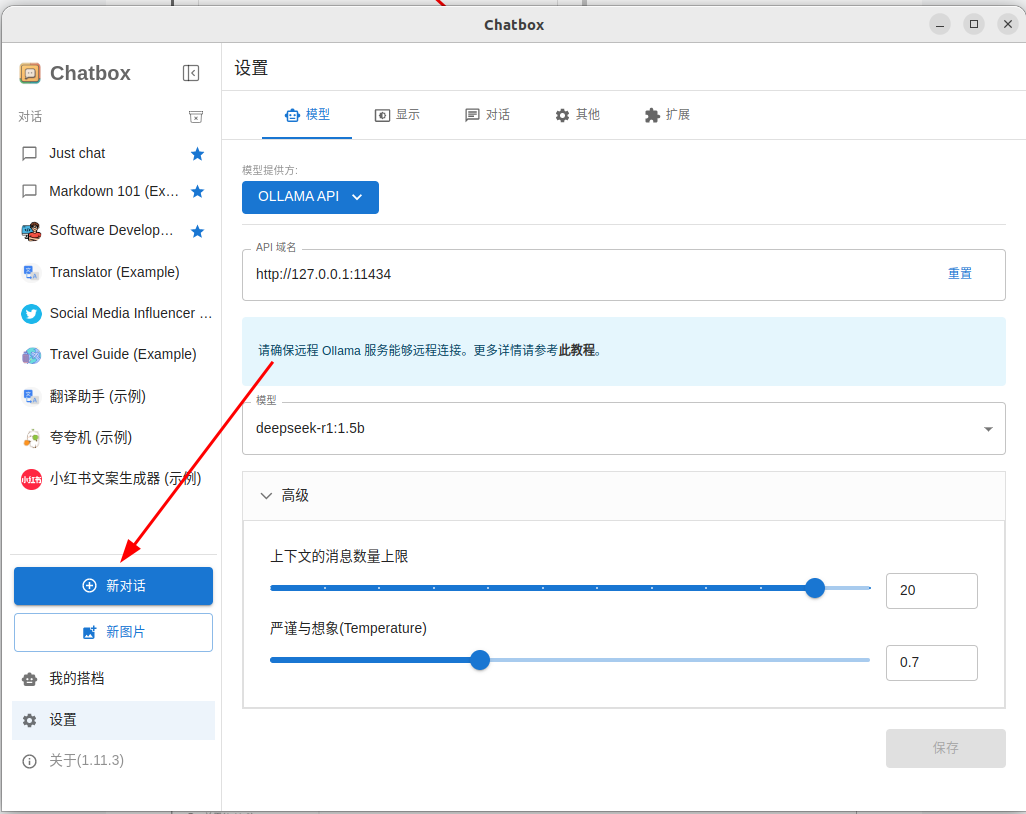This screenshot has height=814, width=1026.
Task: Open the 此教程 tutorial link
Action: pos(576,351)
